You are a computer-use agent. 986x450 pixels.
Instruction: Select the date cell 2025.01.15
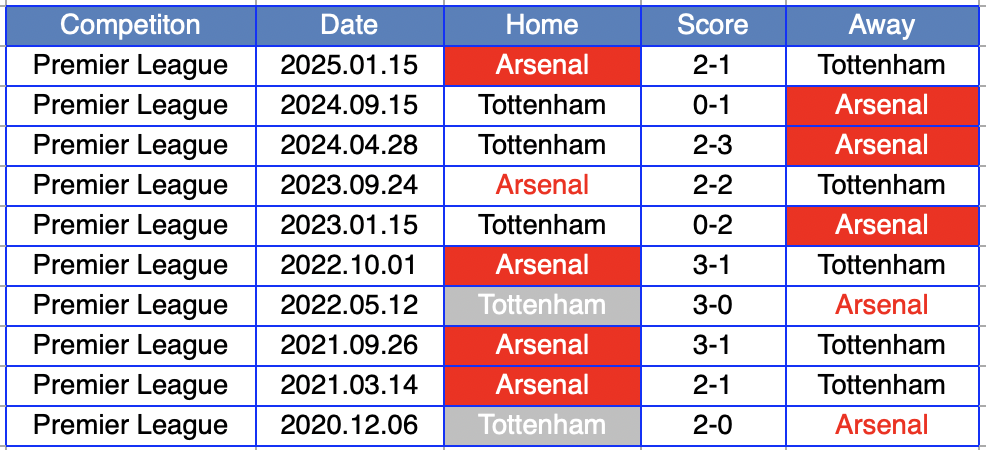pyautogui.click(x=349, y=65)
